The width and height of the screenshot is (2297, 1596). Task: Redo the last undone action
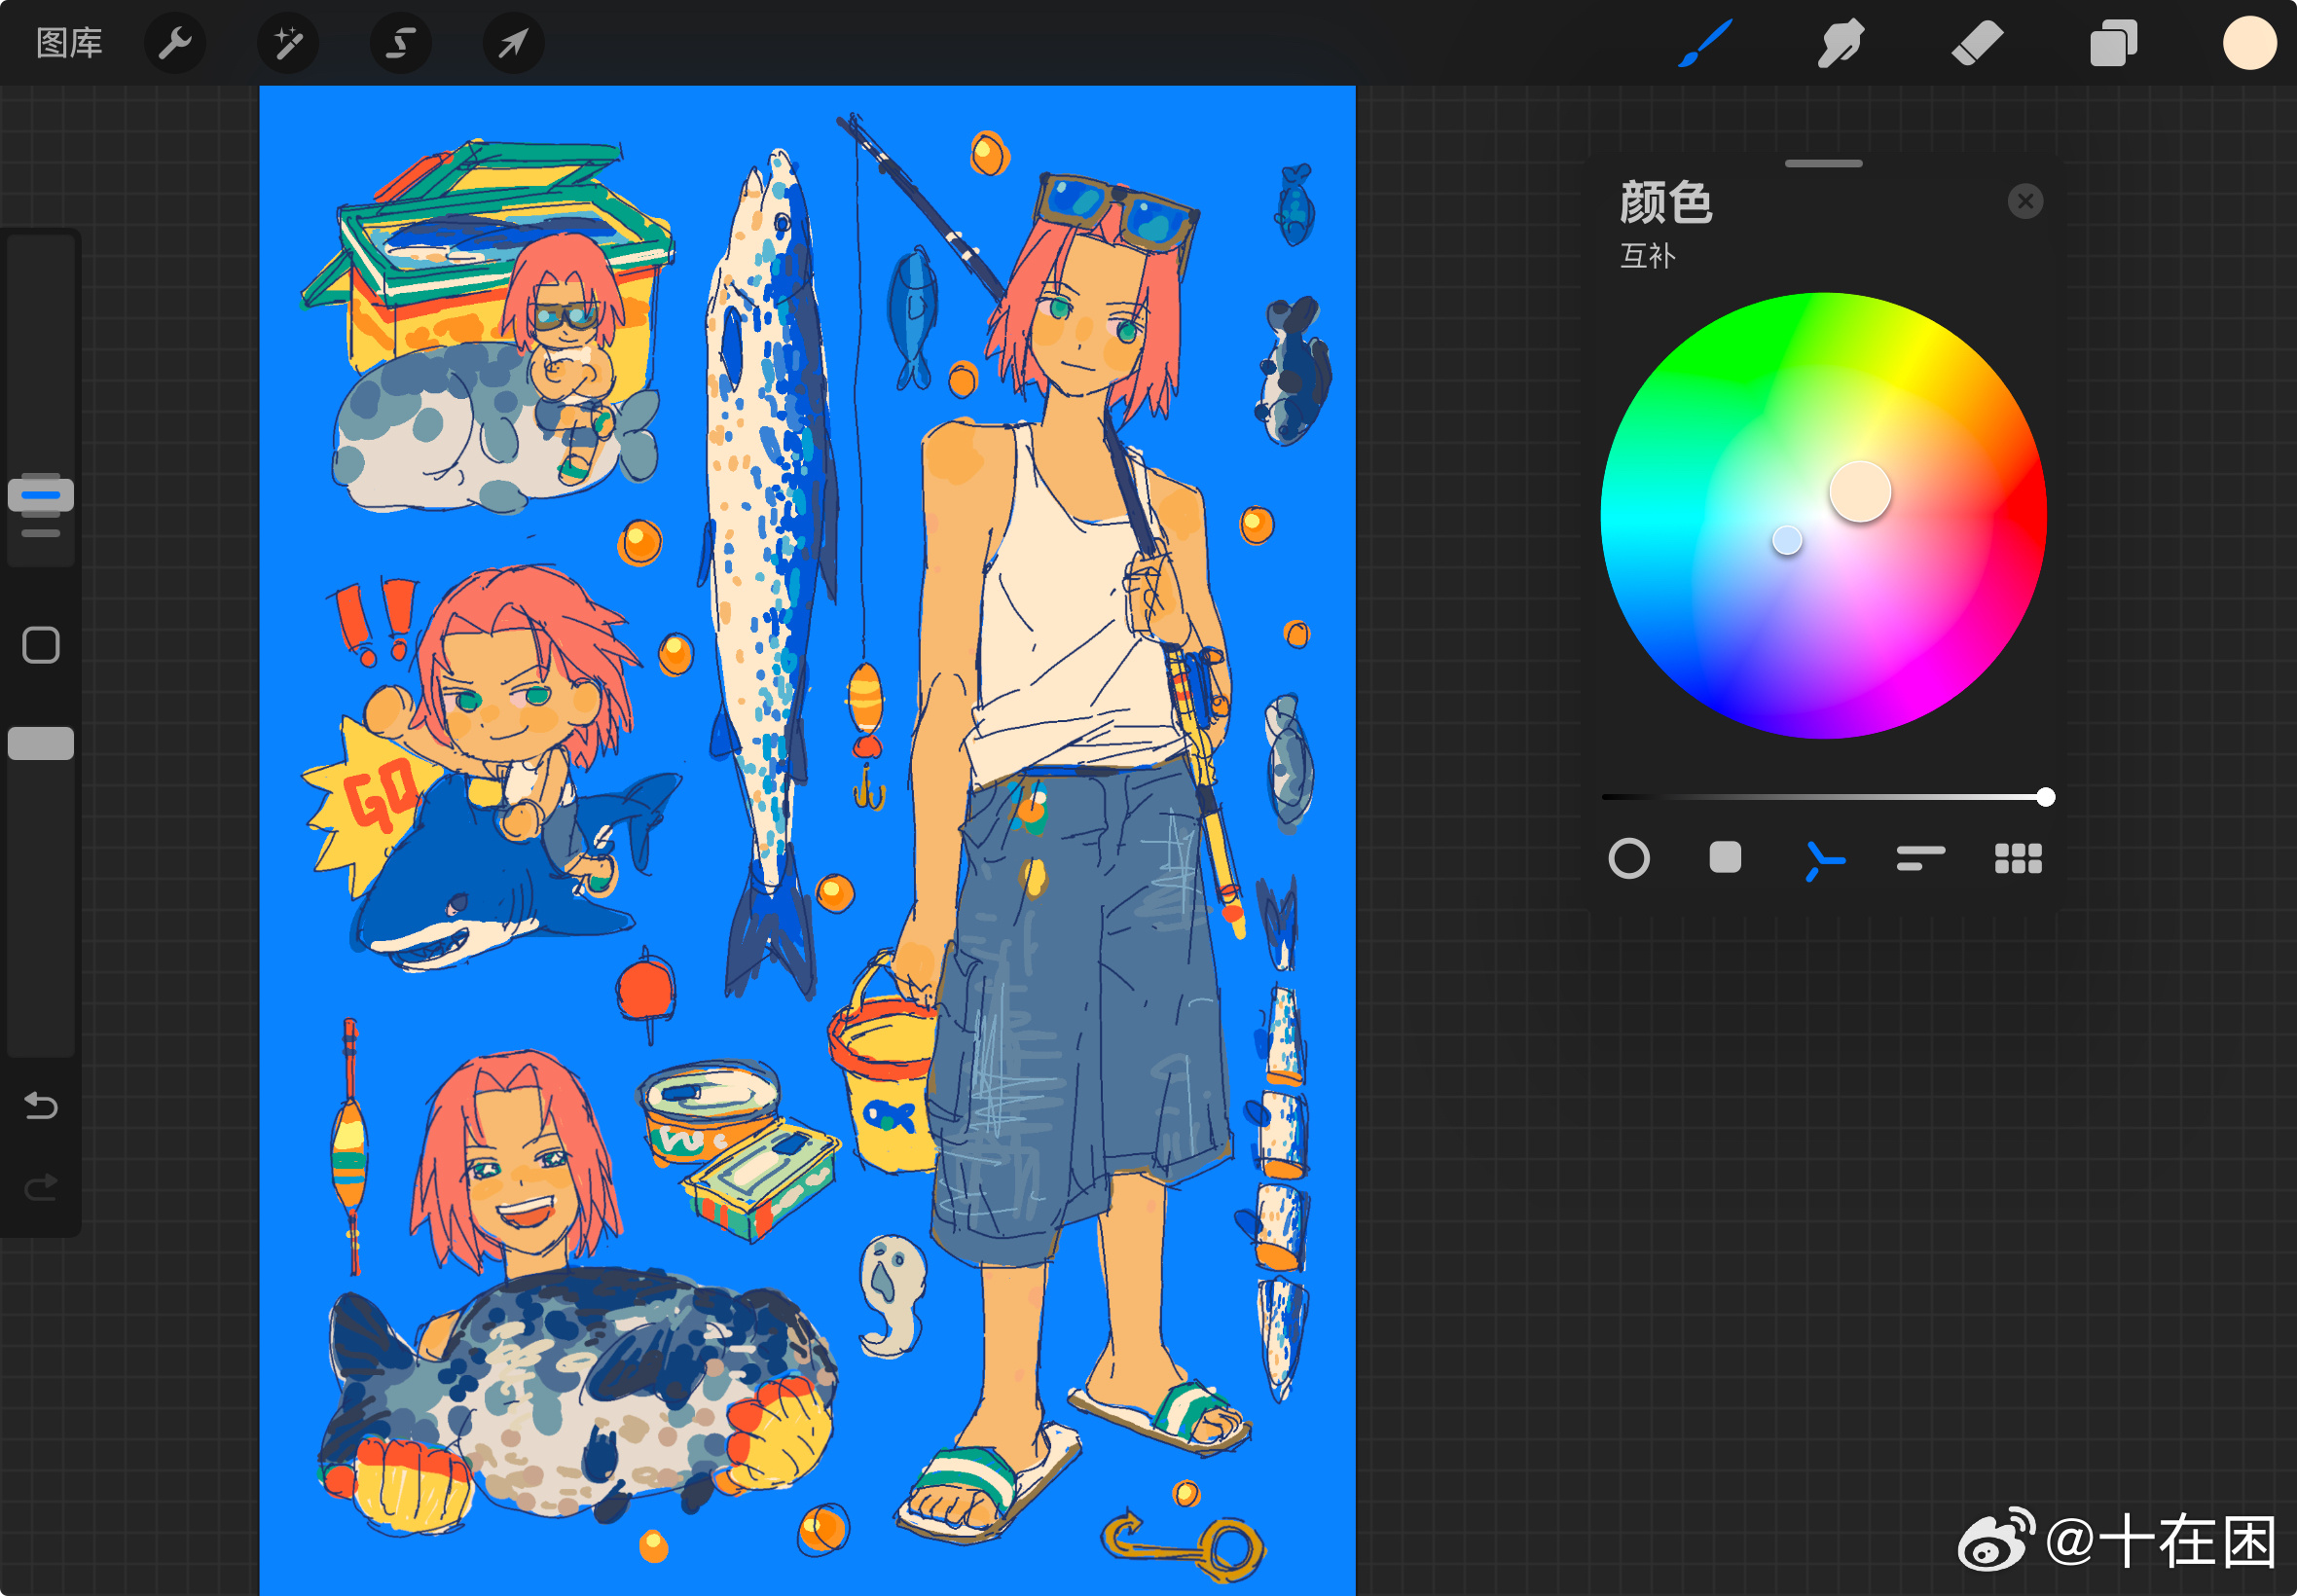pos(41,1187)
